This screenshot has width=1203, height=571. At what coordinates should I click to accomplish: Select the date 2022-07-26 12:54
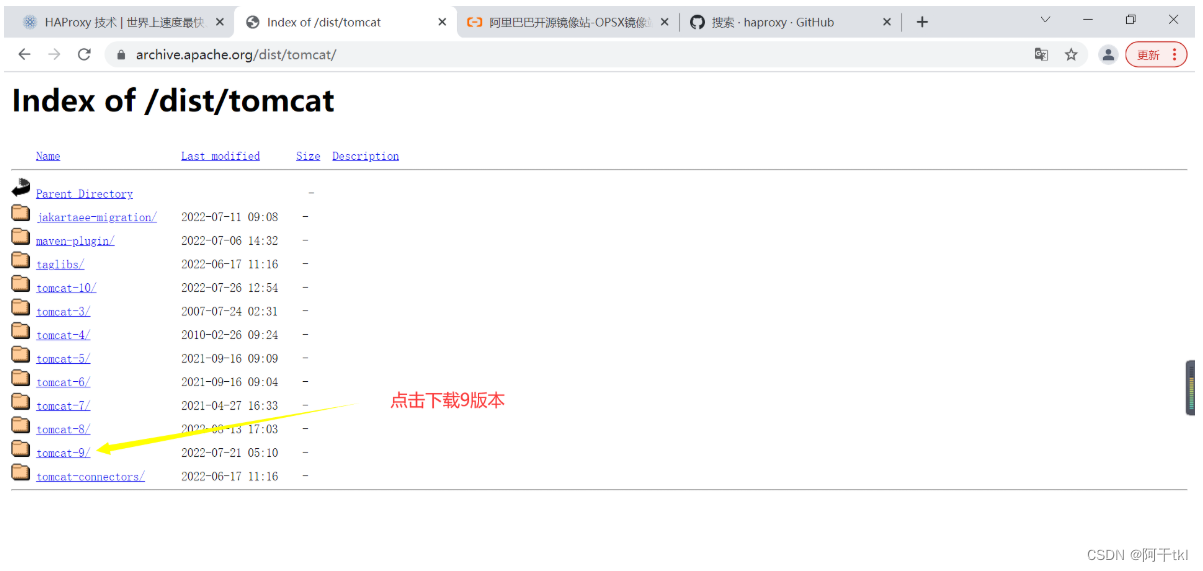click(230, 288)
